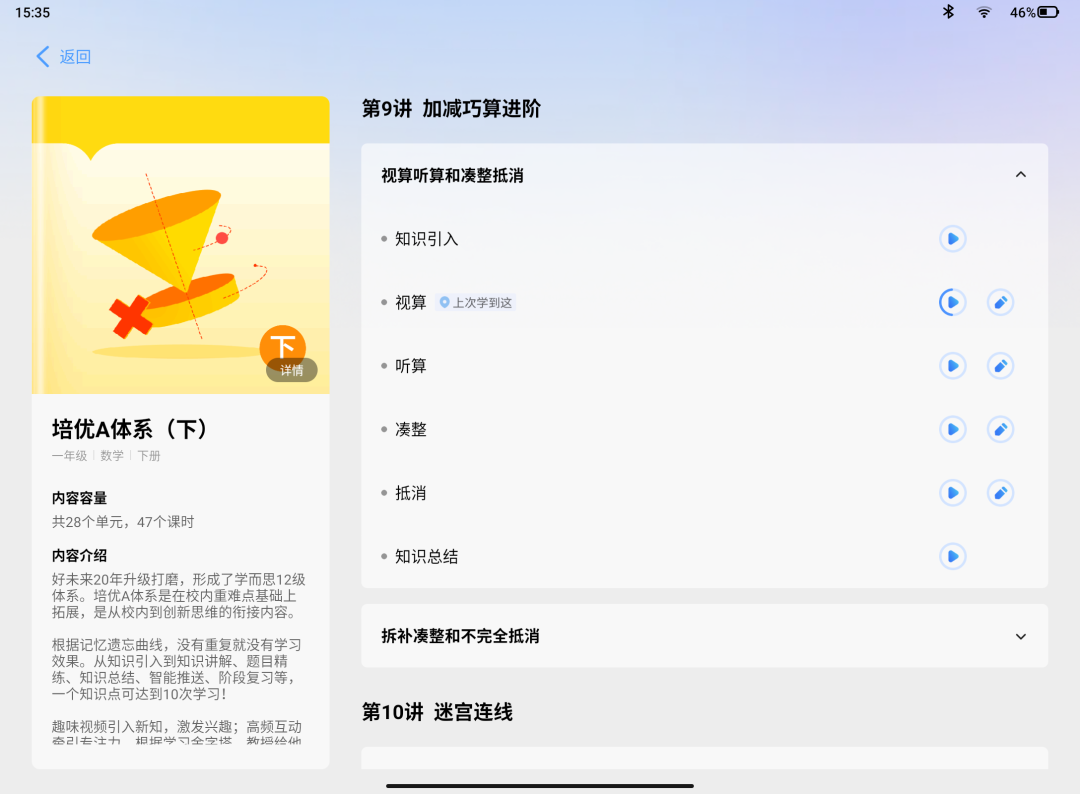Screen dimensions: 1080x794
Task: Tap the 共28个单元，47个课时 text
Action: (123, 522)
